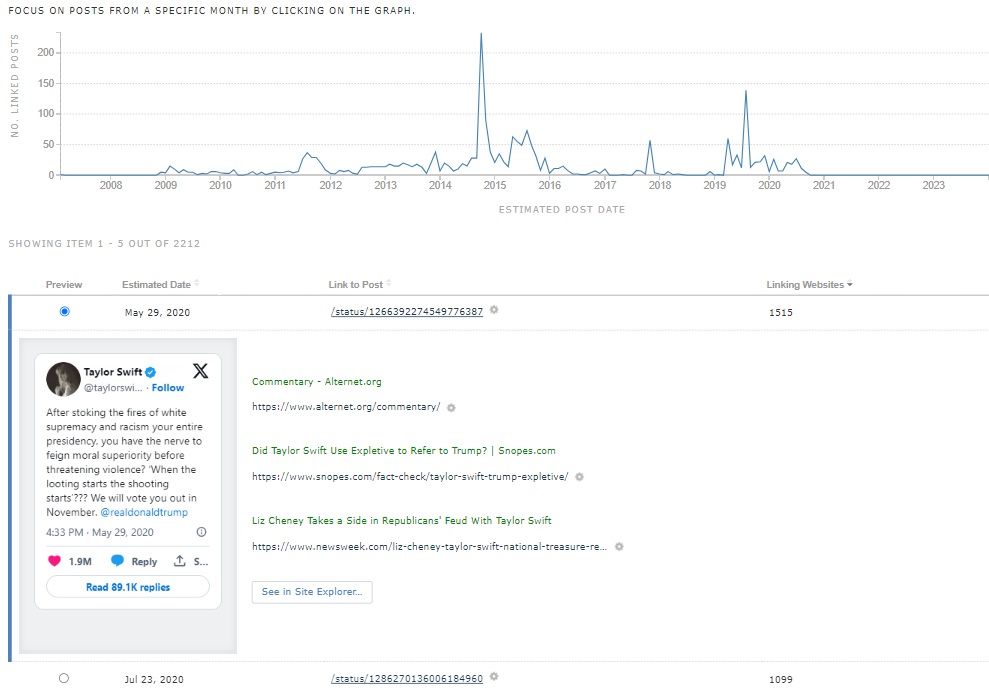Click the heart icon to like the tweet

pos(57,561)
